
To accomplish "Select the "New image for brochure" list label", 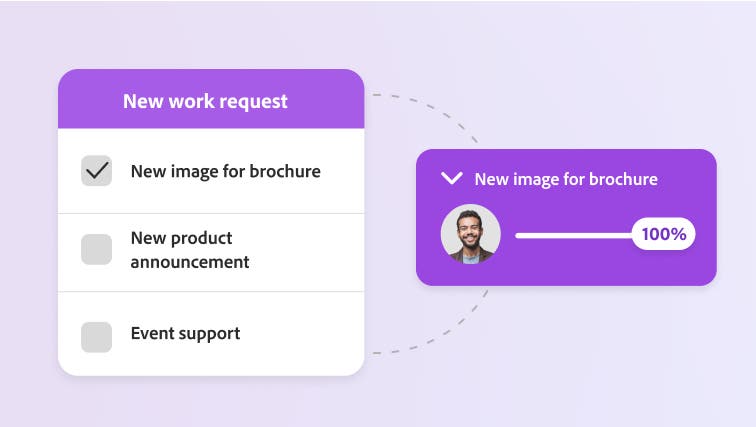I will point(225,171).
